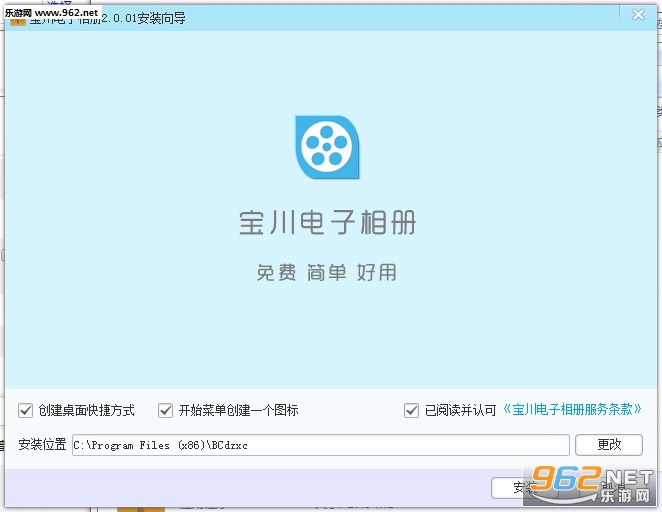
Task: Click the 宝川电子相册 title text
Action: coord(327,222)
